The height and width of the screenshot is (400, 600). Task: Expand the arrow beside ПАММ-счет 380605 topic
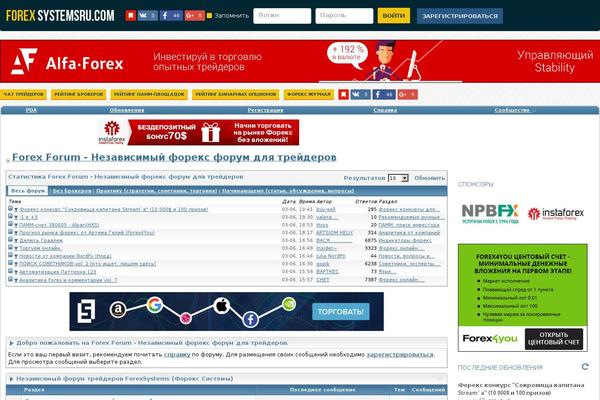point(16,225)
